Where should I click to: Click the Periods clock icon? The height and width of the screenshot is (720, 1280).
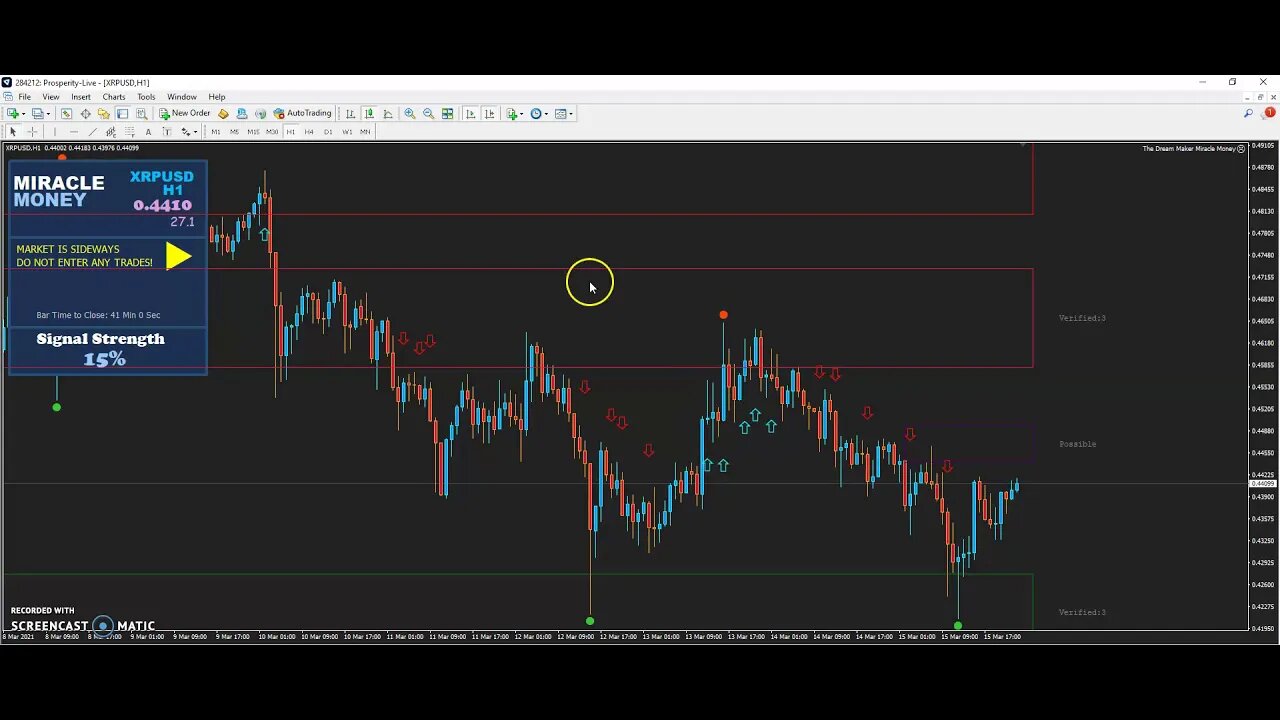(x=536, y=113)
